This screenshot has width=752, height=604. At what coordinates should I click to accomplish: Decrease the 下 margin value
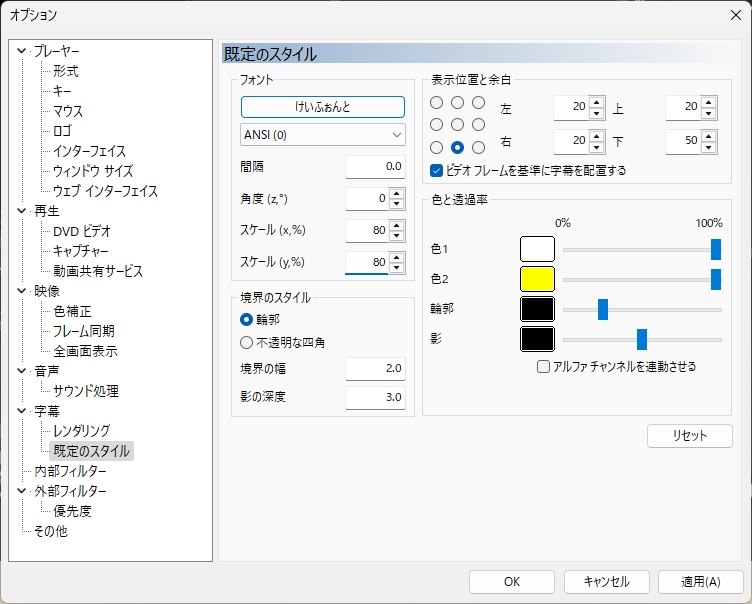pyautogui.click(x=708, y=147)
